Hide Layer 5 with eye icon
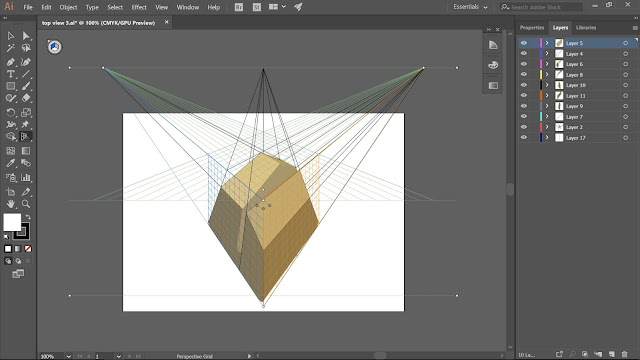 [x=524, y=43]
